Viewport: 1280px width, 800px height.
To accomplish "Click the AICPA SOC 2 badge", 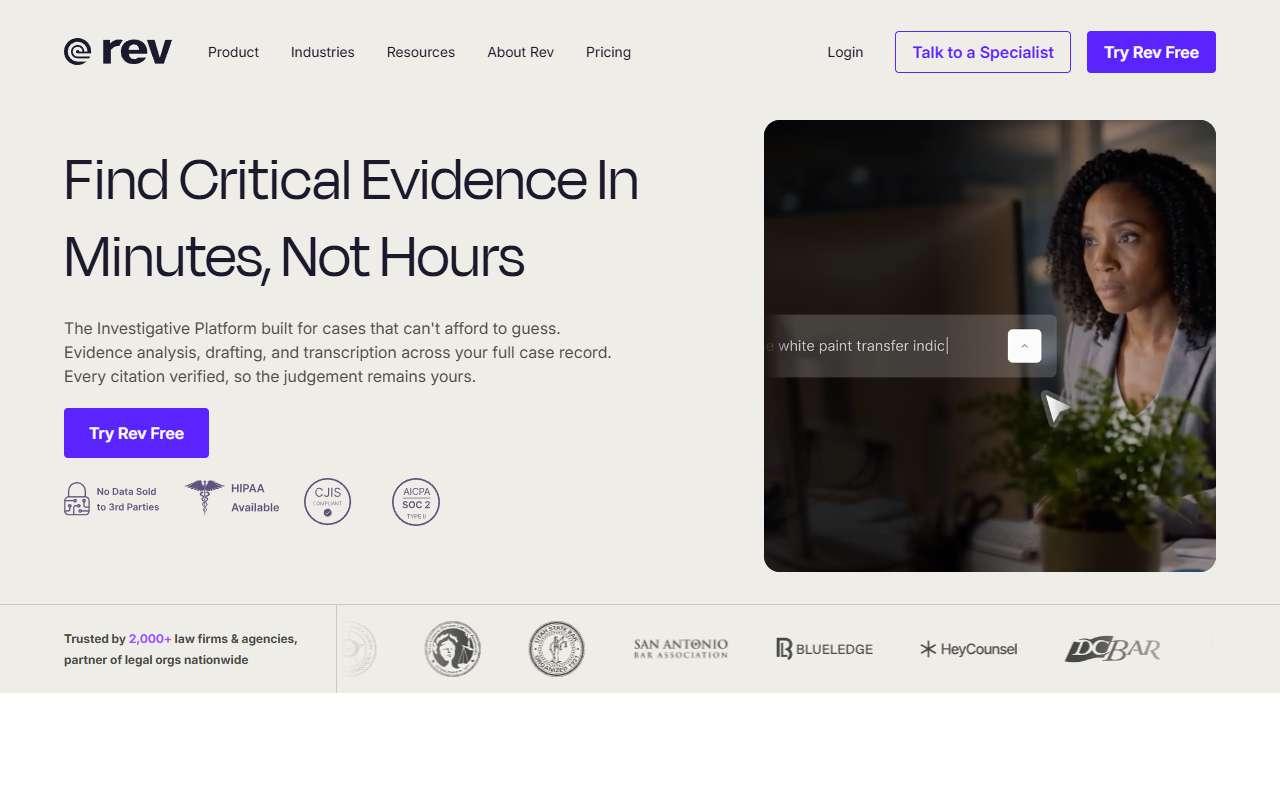I will coord(416,502).
